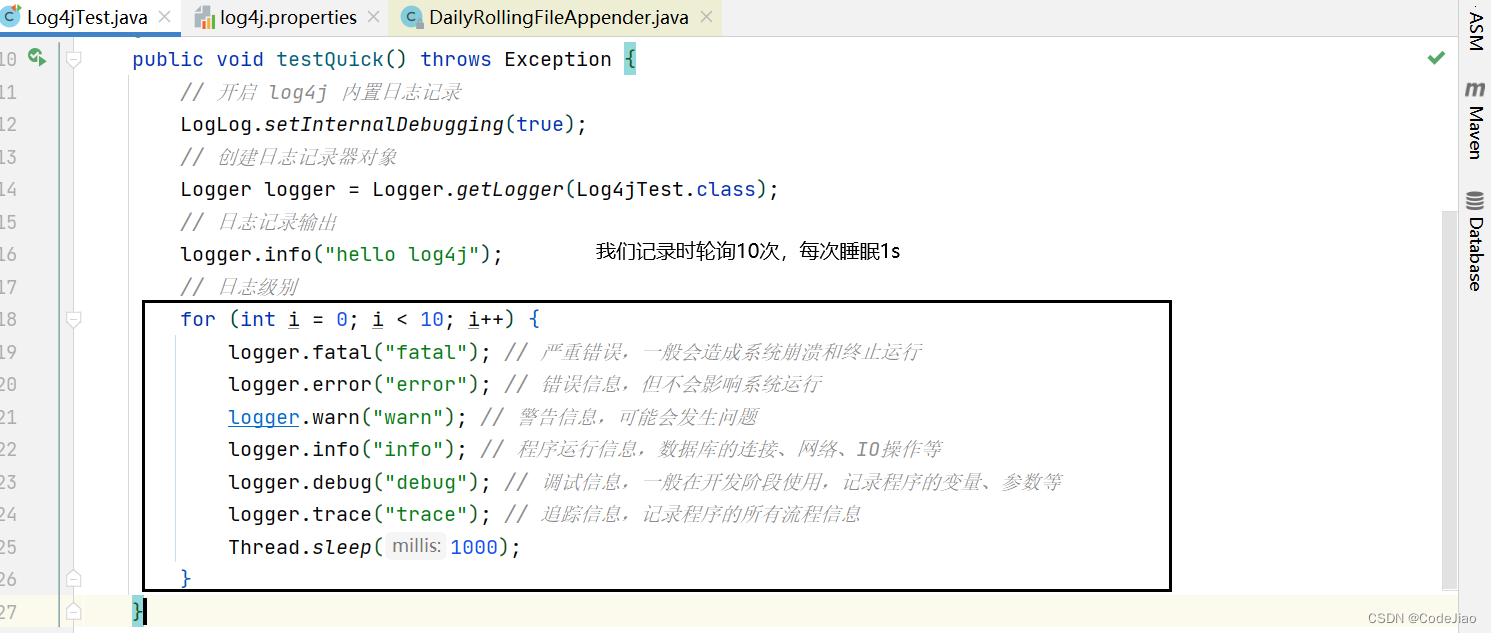The image size is (1491, 633).
Task: Click the class icon on the DailyRollingFileAppender.java tab
Action: [x=411, y=17]
